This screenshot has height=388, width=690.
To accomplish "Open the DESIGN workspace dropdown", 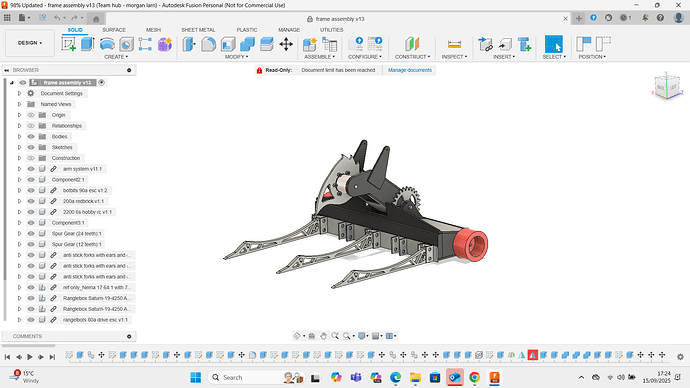I will coord(30,43).
